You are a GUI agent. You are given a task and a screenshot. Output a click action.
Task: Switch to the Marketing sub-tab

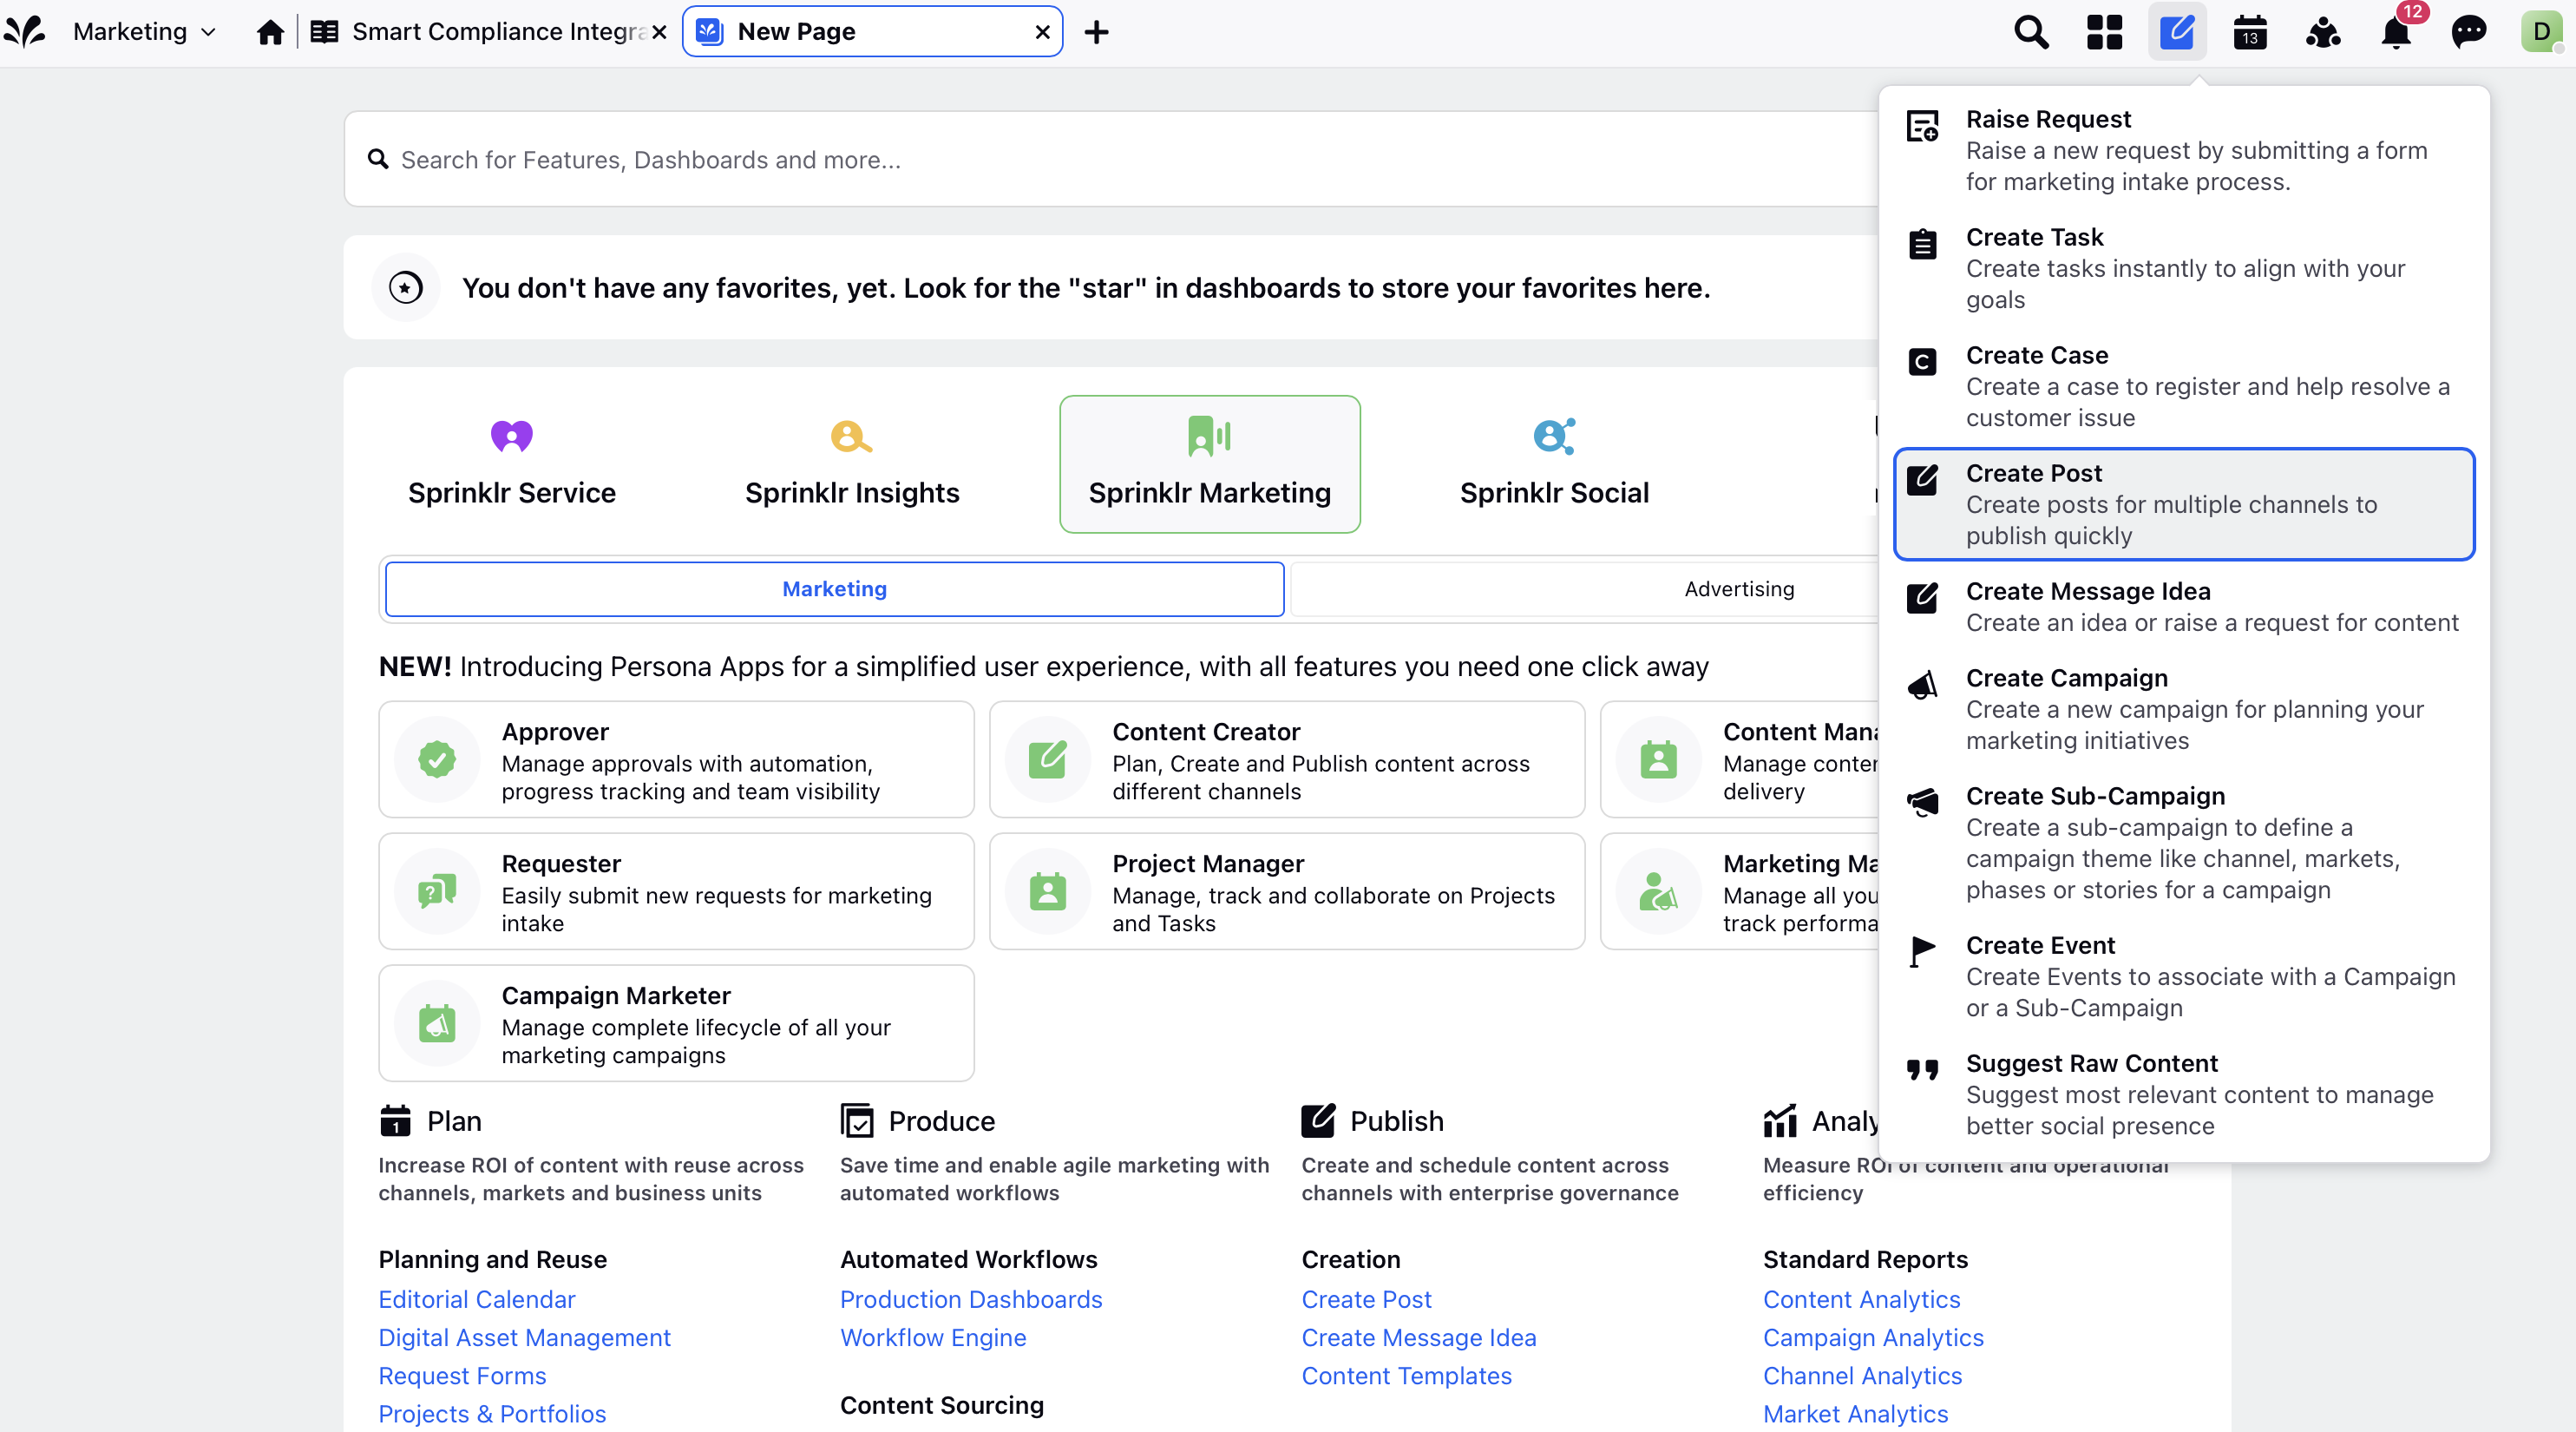click(x=834, y=589)
